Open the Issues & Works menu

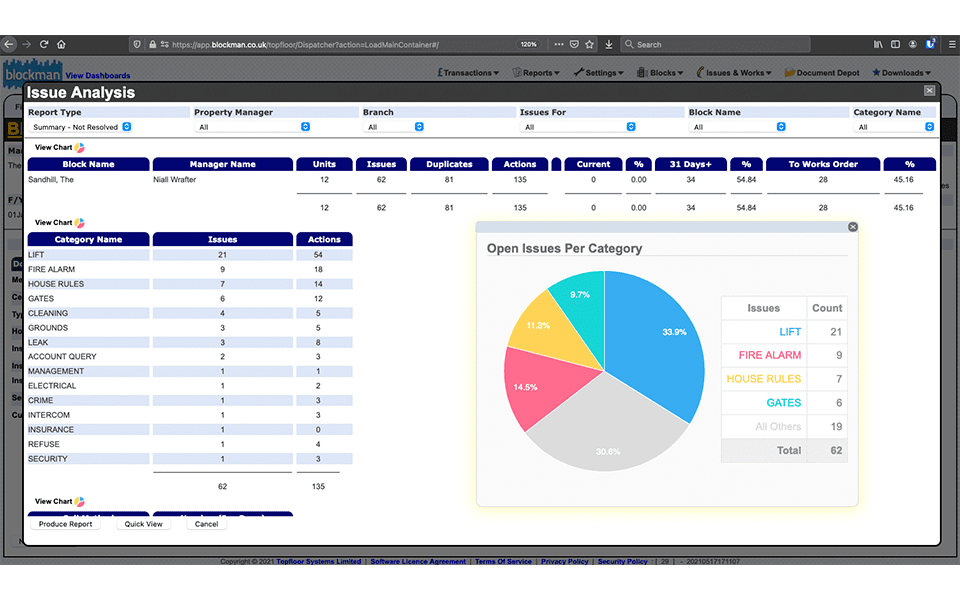pyautogui.click(x=734, y=73)
